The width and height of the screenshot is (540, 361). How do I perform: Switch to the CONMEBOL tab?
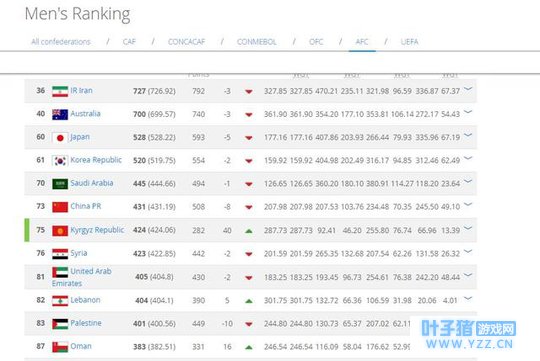click(257, 42)
